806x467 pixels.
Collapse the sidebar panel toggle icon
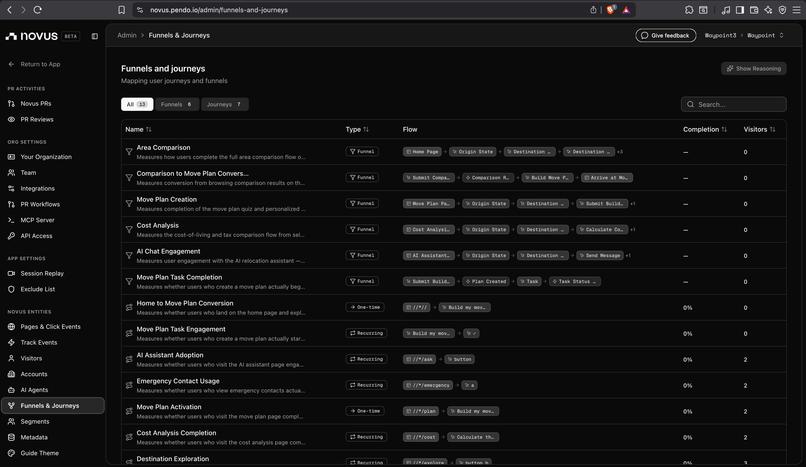tap(95, 36)
